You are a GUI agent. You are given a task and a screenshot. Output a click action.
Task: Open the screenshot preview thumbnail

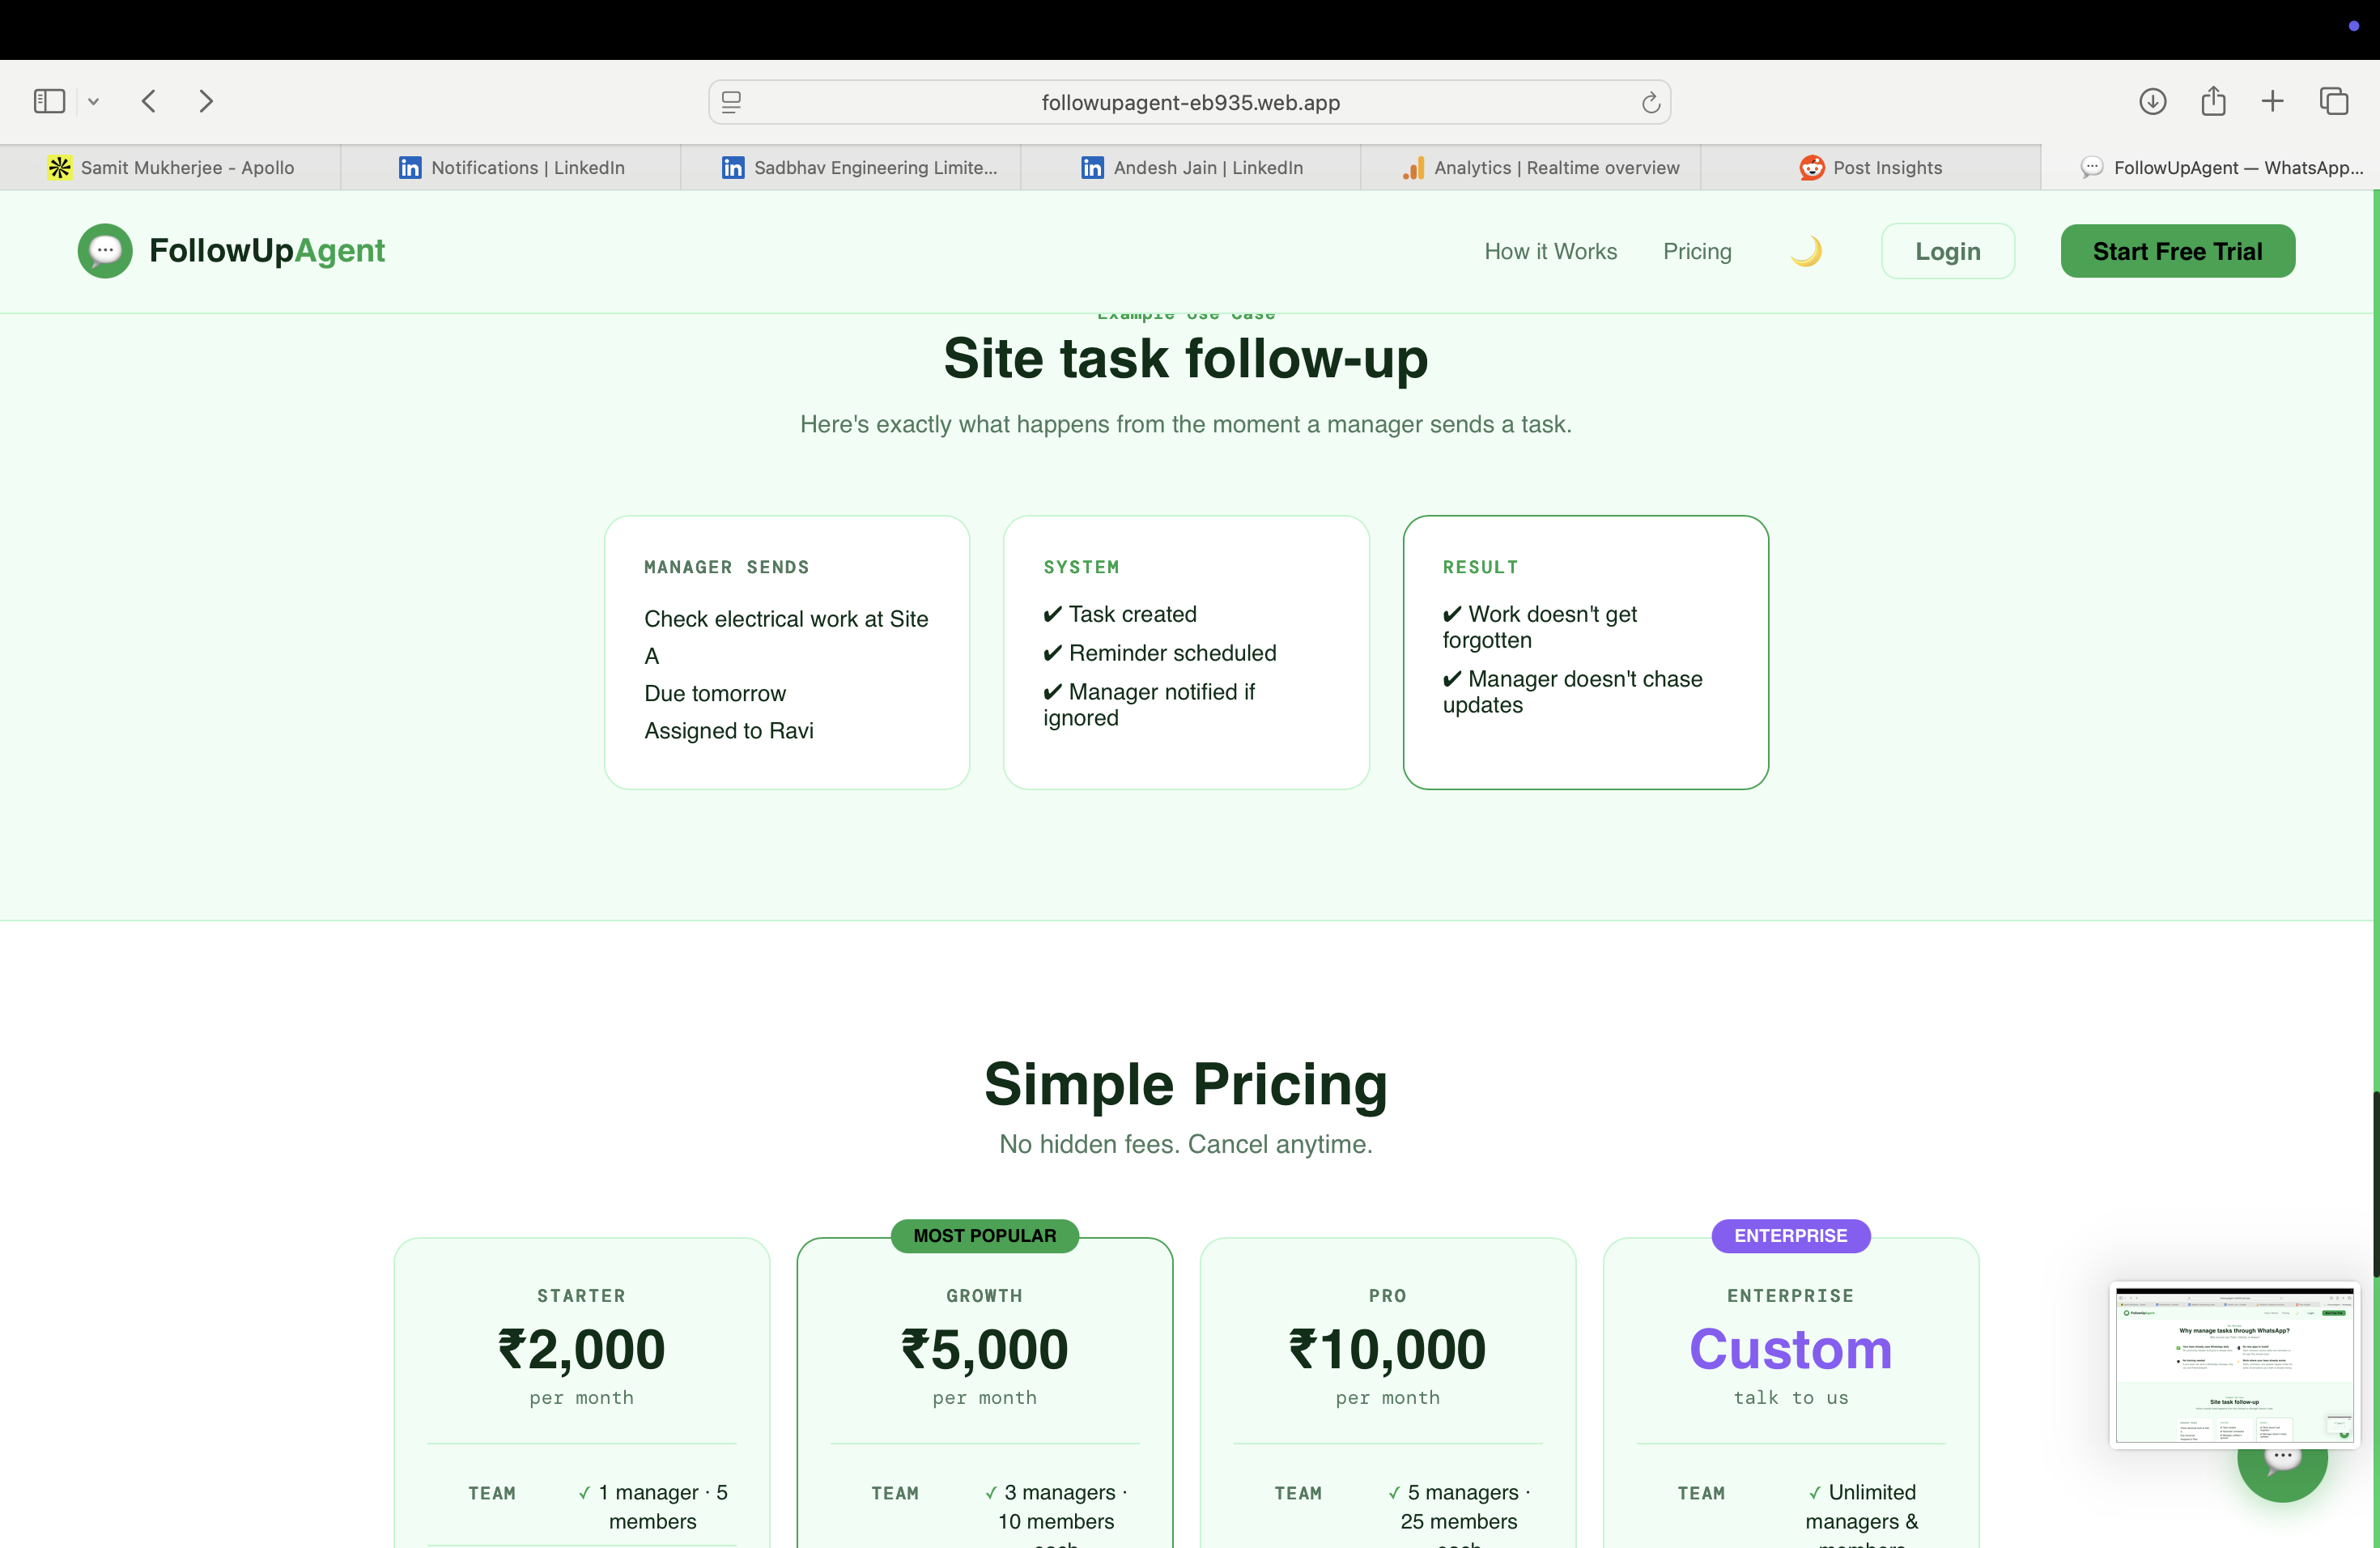point(2235,1365)
